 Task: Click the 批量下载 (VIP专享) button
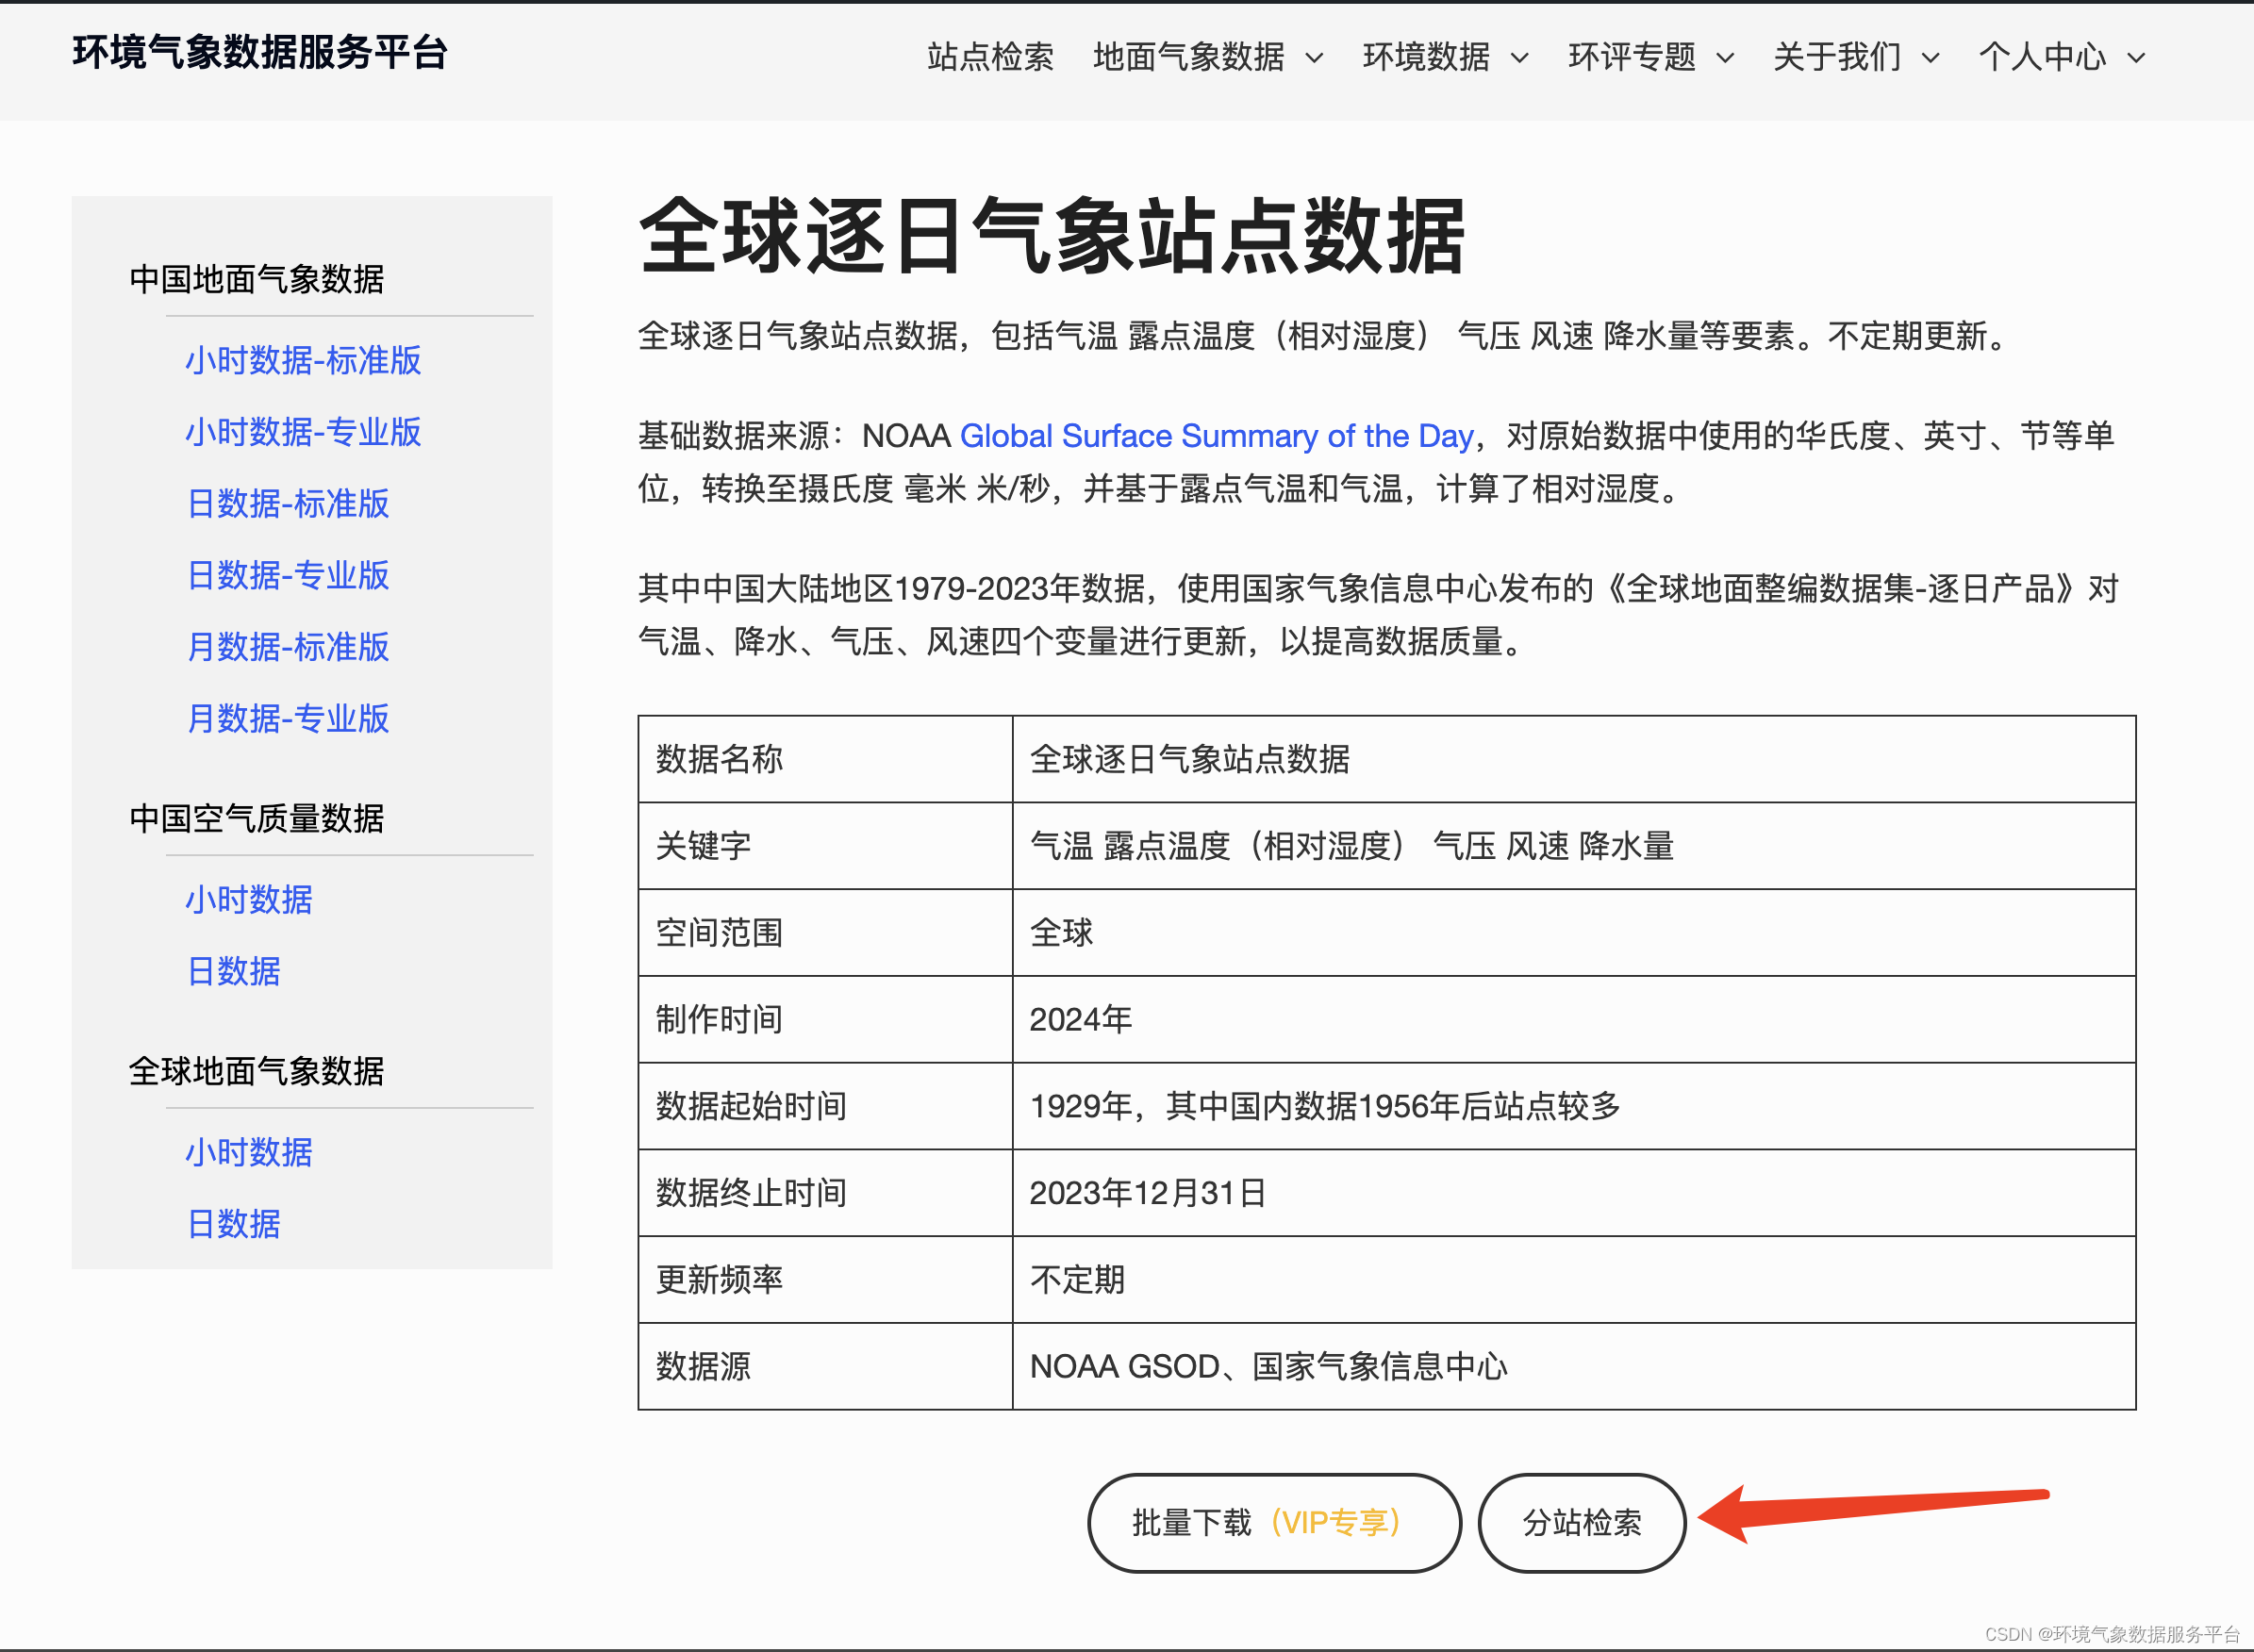pyautogui.click(x=1273, y=1522)
